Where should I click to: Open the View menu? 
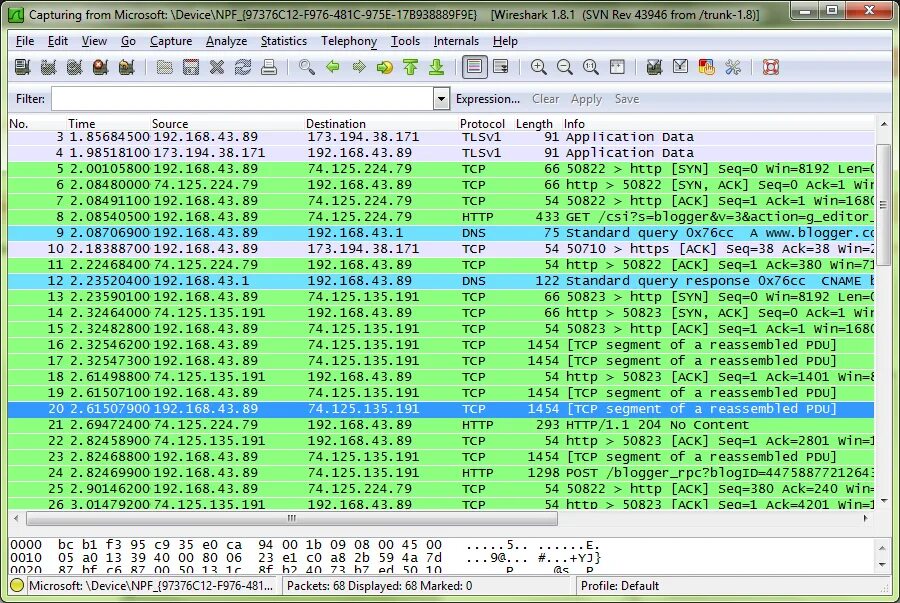94,41
